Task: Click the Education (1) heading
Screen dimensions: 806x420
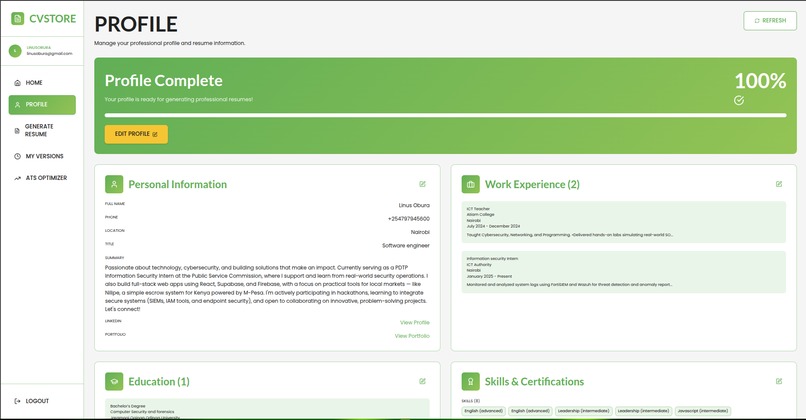Action: [159, 381]
